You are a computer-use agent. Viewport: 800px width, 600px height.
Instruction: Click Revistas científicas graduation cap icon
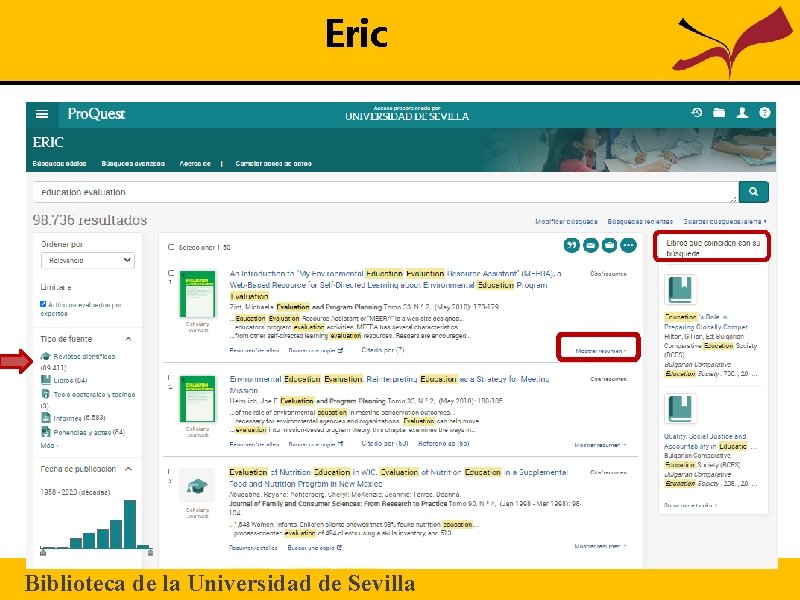pos(45,356)
